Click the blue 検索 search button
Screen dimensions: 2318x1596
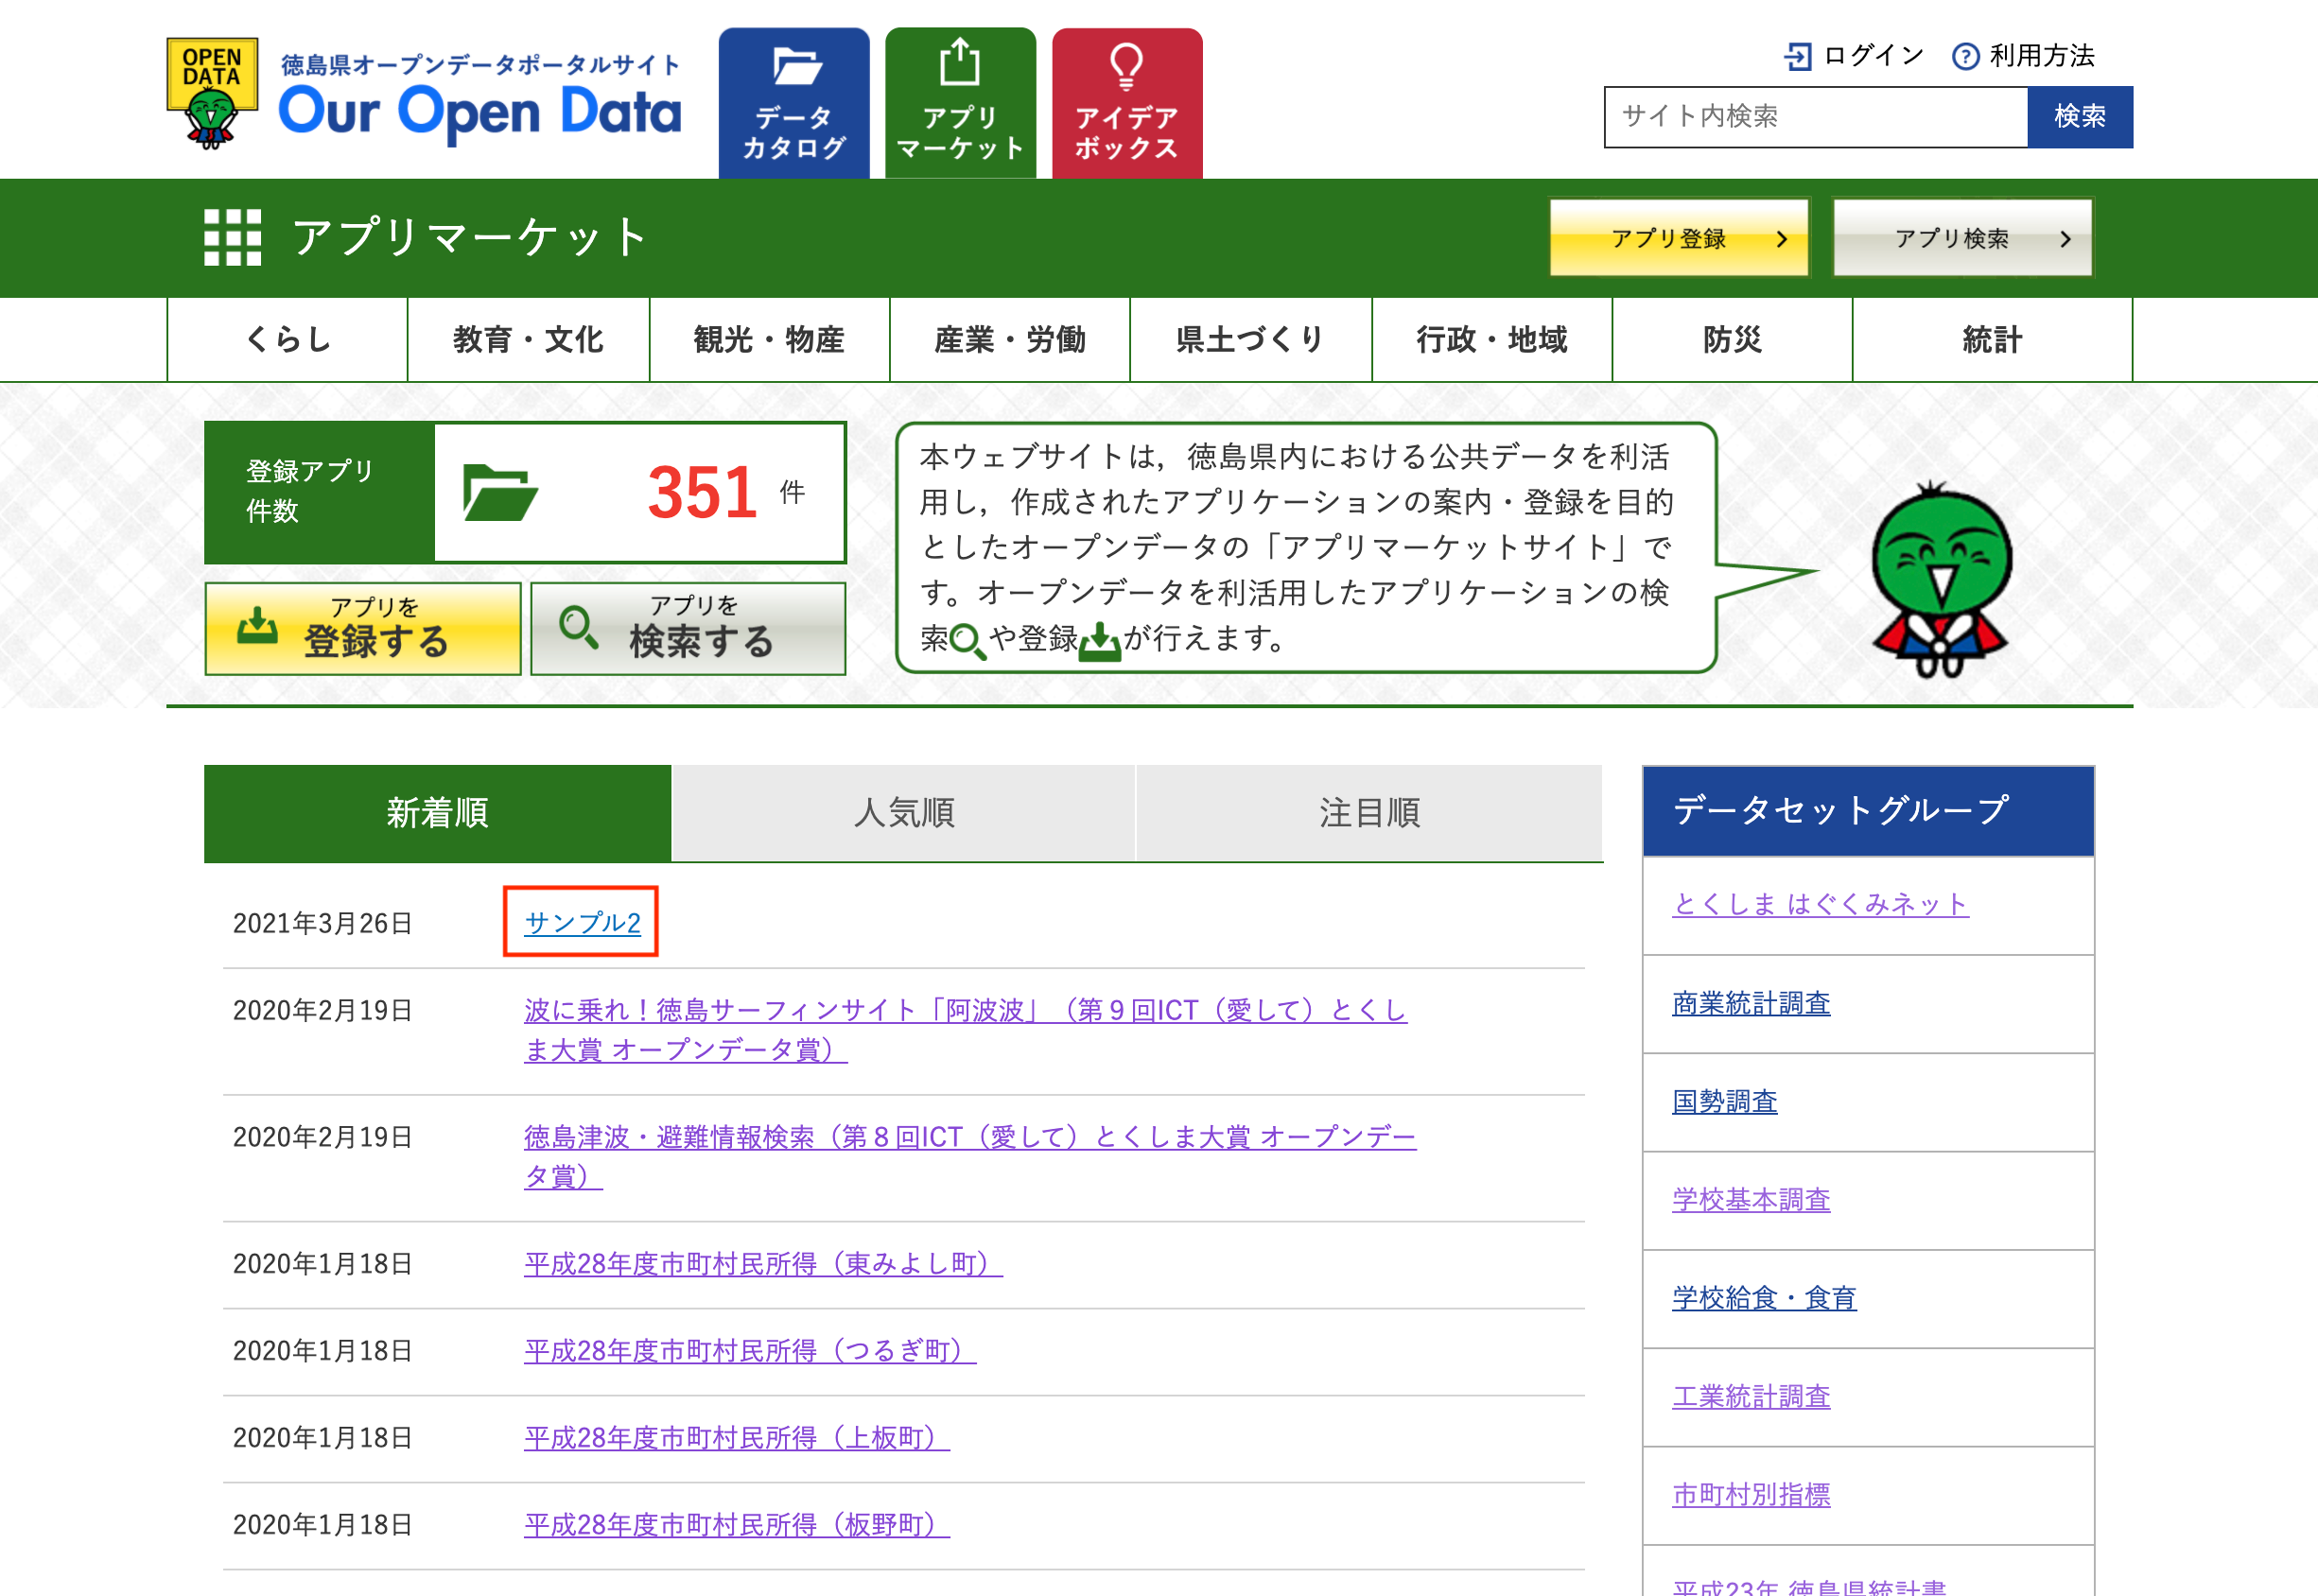click(2080, 117)
